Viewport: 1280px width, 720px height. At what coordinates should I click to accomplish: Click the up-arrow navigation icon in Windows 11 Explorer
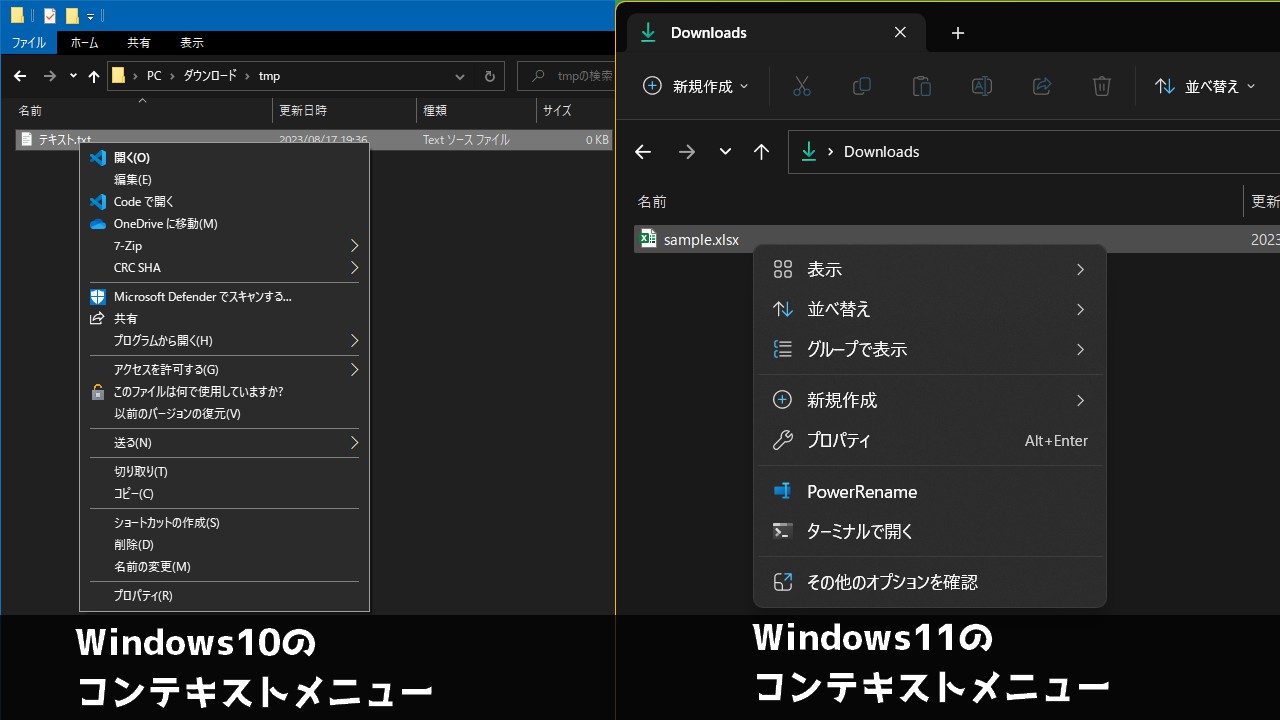[761, 151]
